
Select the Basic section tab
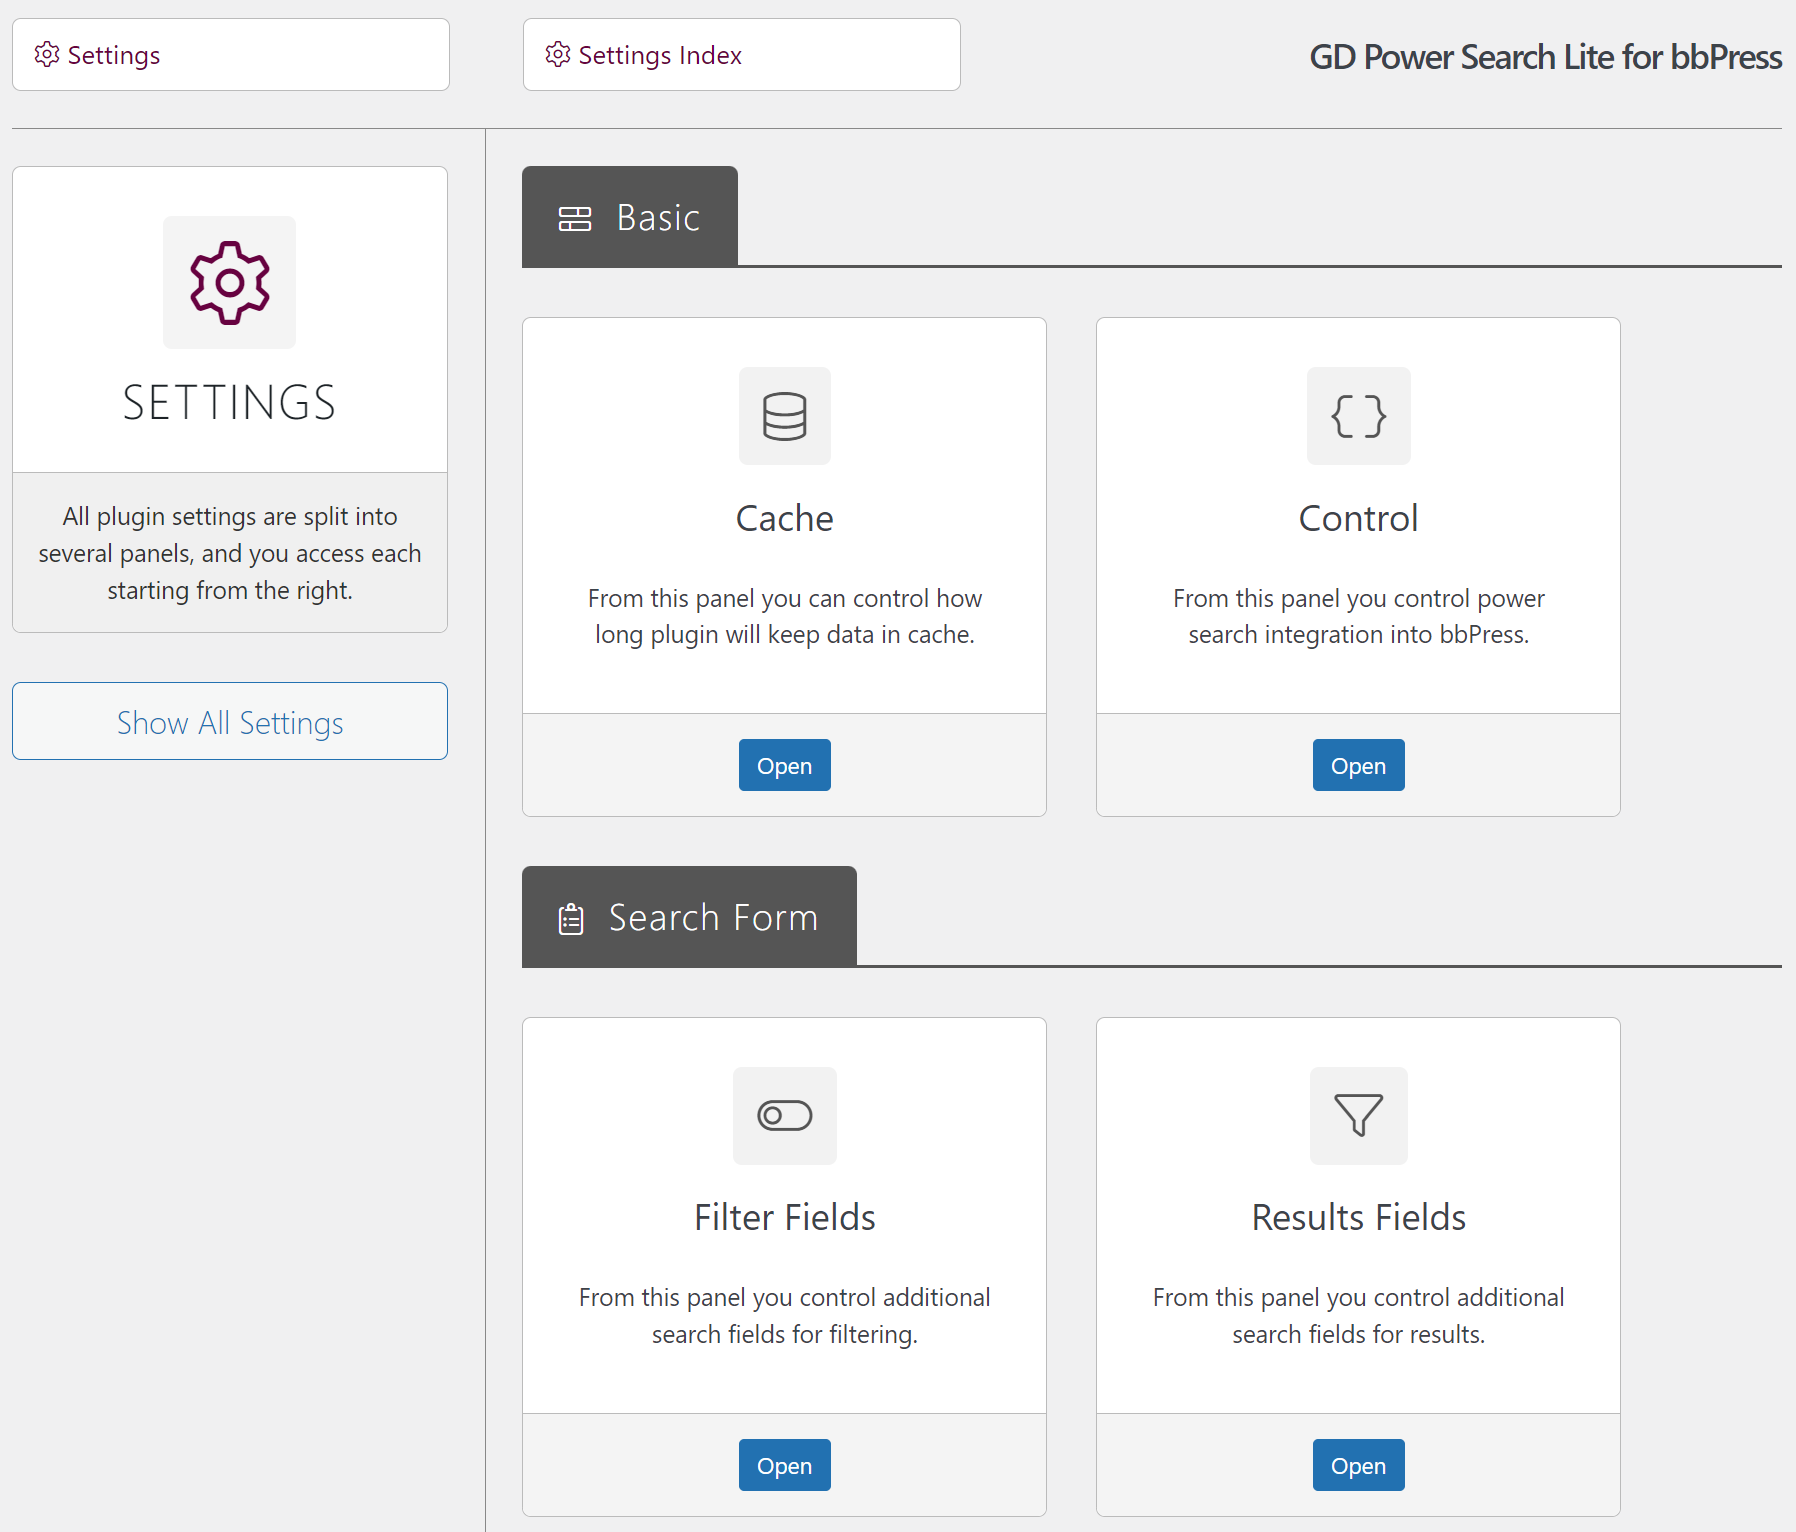630,217
